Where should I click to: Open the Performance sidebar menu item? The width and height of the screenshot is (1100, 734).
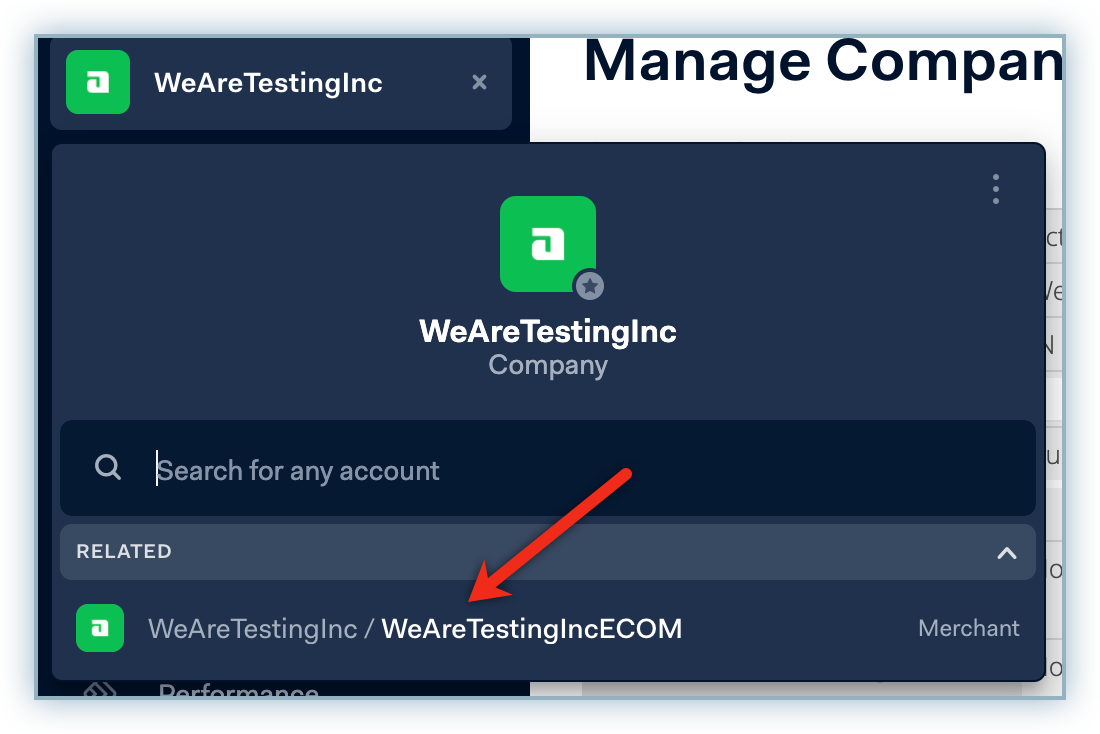238,691
